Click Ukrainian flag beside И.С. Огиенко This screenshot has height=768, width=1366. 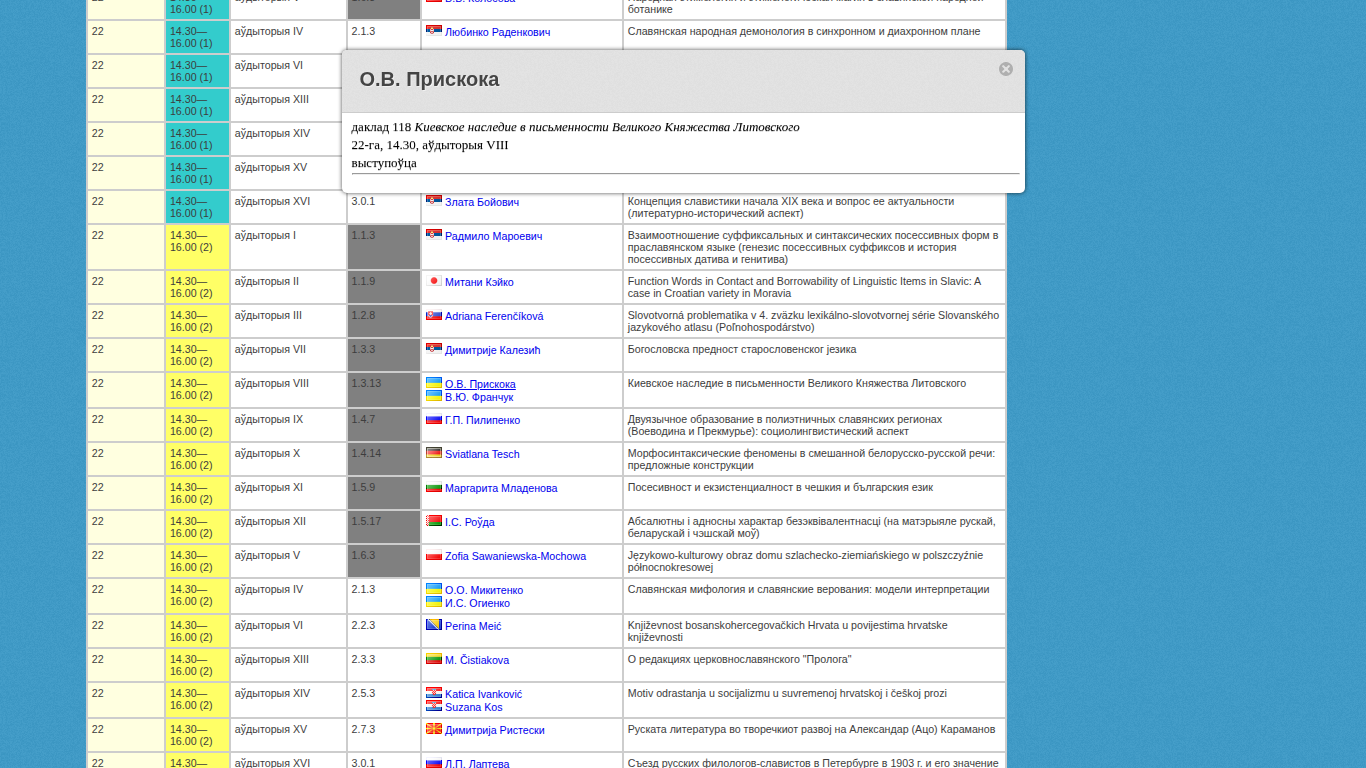point(434,602)
